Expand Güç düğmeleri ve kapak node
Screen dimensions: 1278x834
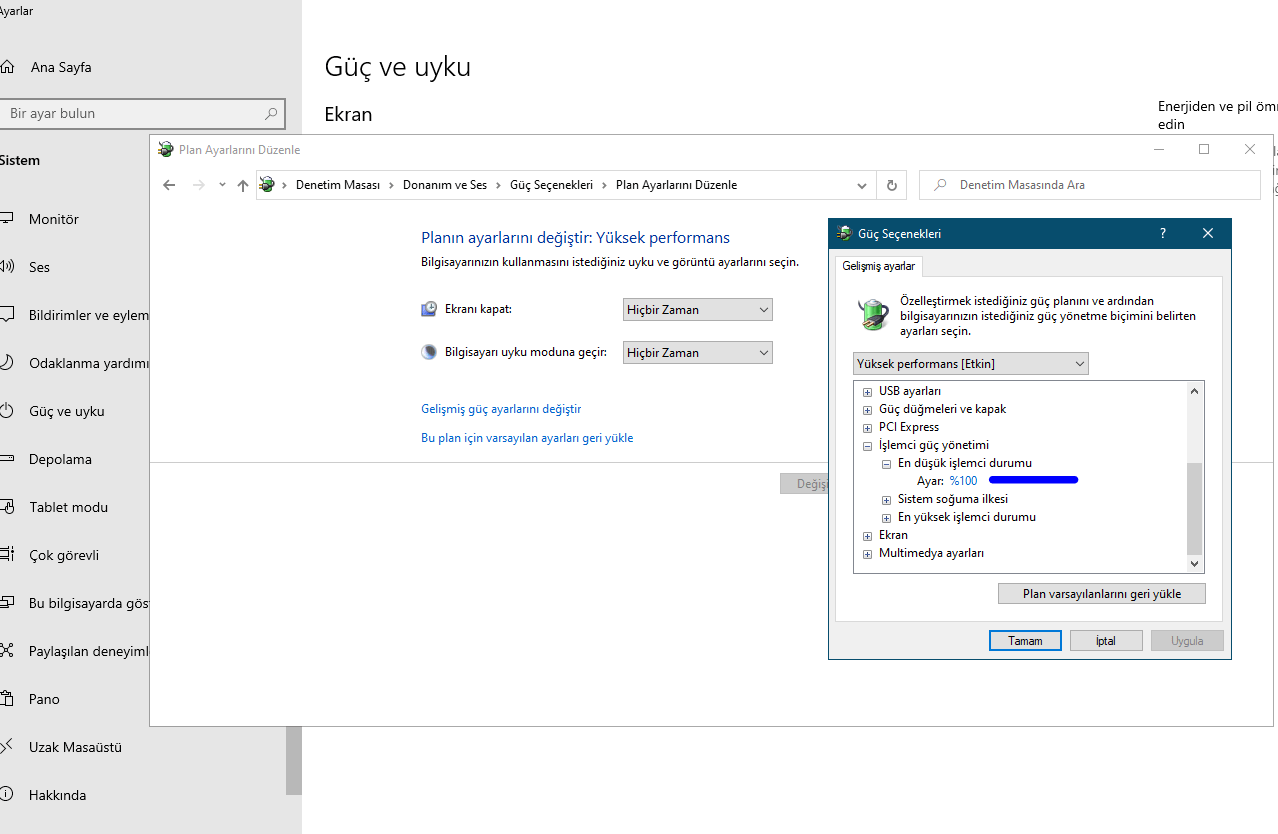(867, 410)
